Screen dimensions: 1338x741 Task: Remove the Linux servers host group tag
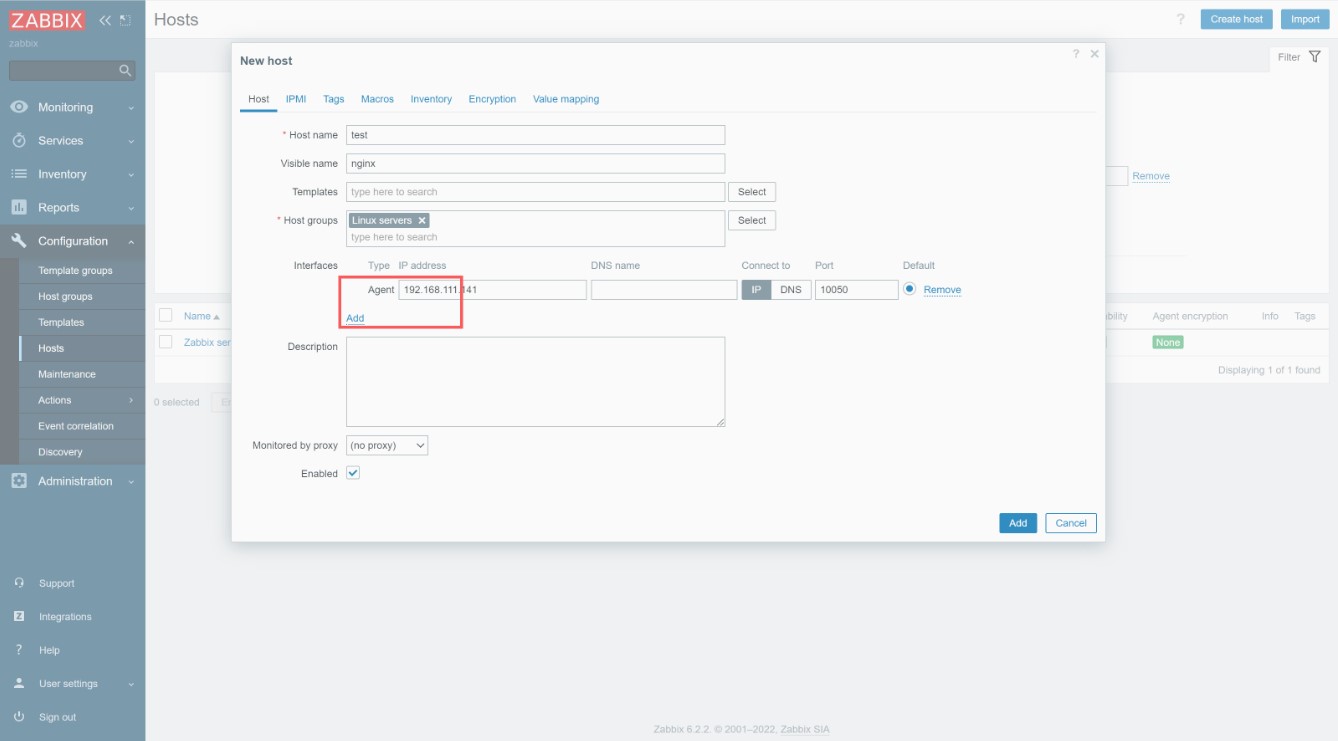(422, 220)
